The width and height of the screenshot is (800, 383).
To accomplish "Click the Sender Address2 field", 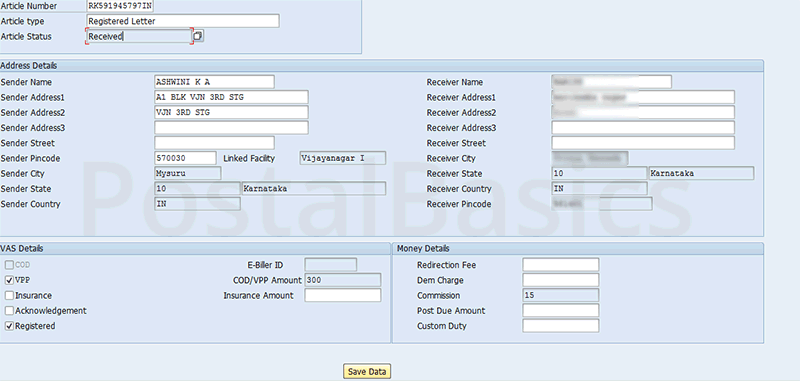I will (232, 112).
